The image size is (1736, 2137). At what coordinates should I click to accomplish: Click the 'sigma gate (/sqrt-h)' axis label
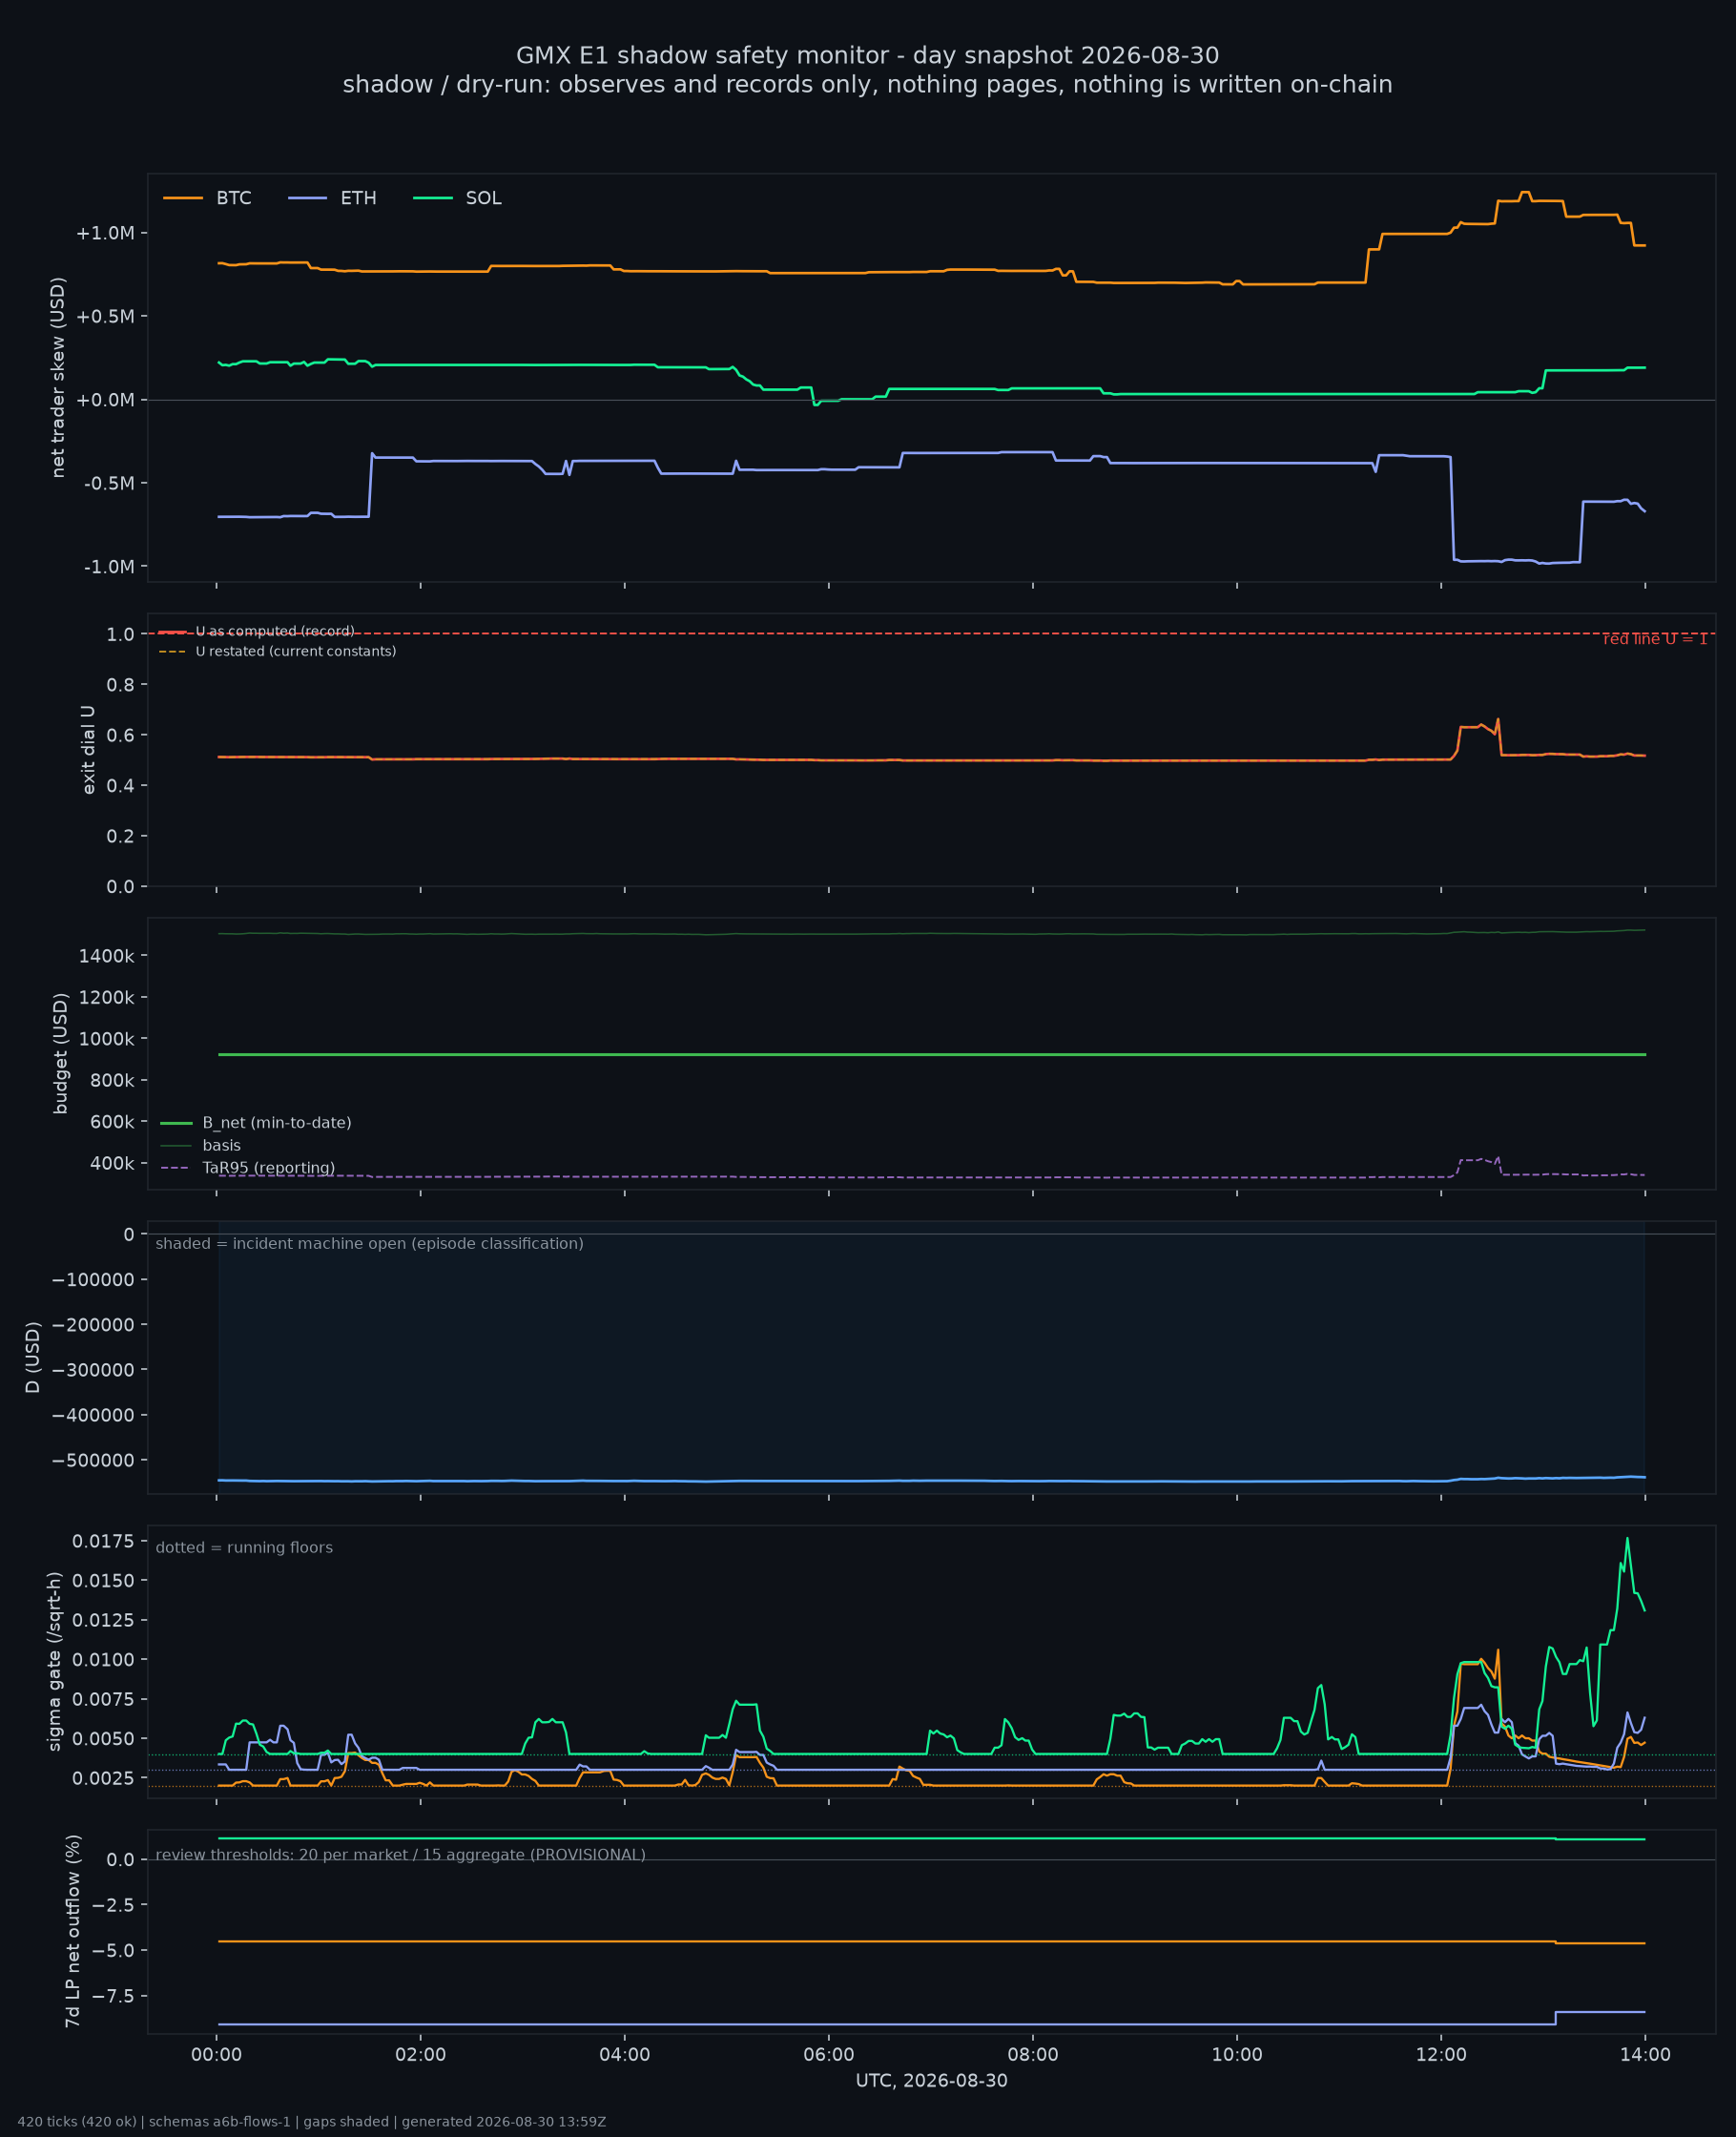point(55,1661)
